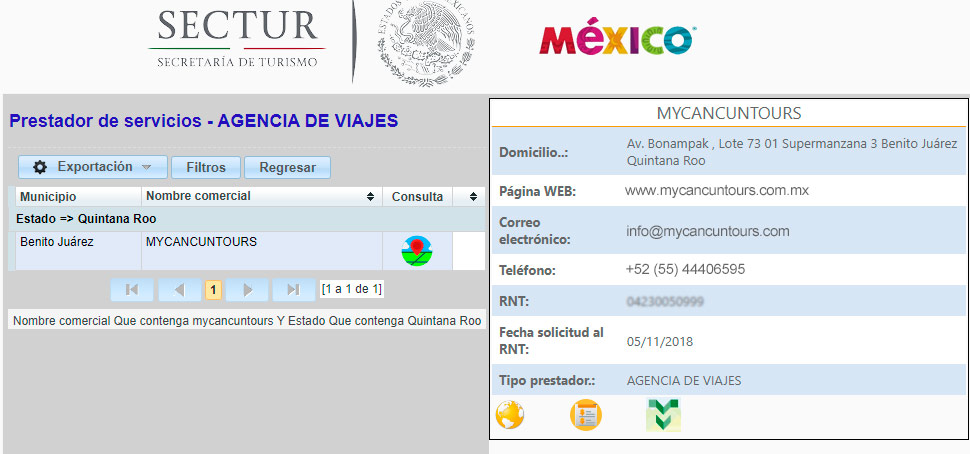970x454 pixels.
Task: Go to next results page
Action: (247, 289)
